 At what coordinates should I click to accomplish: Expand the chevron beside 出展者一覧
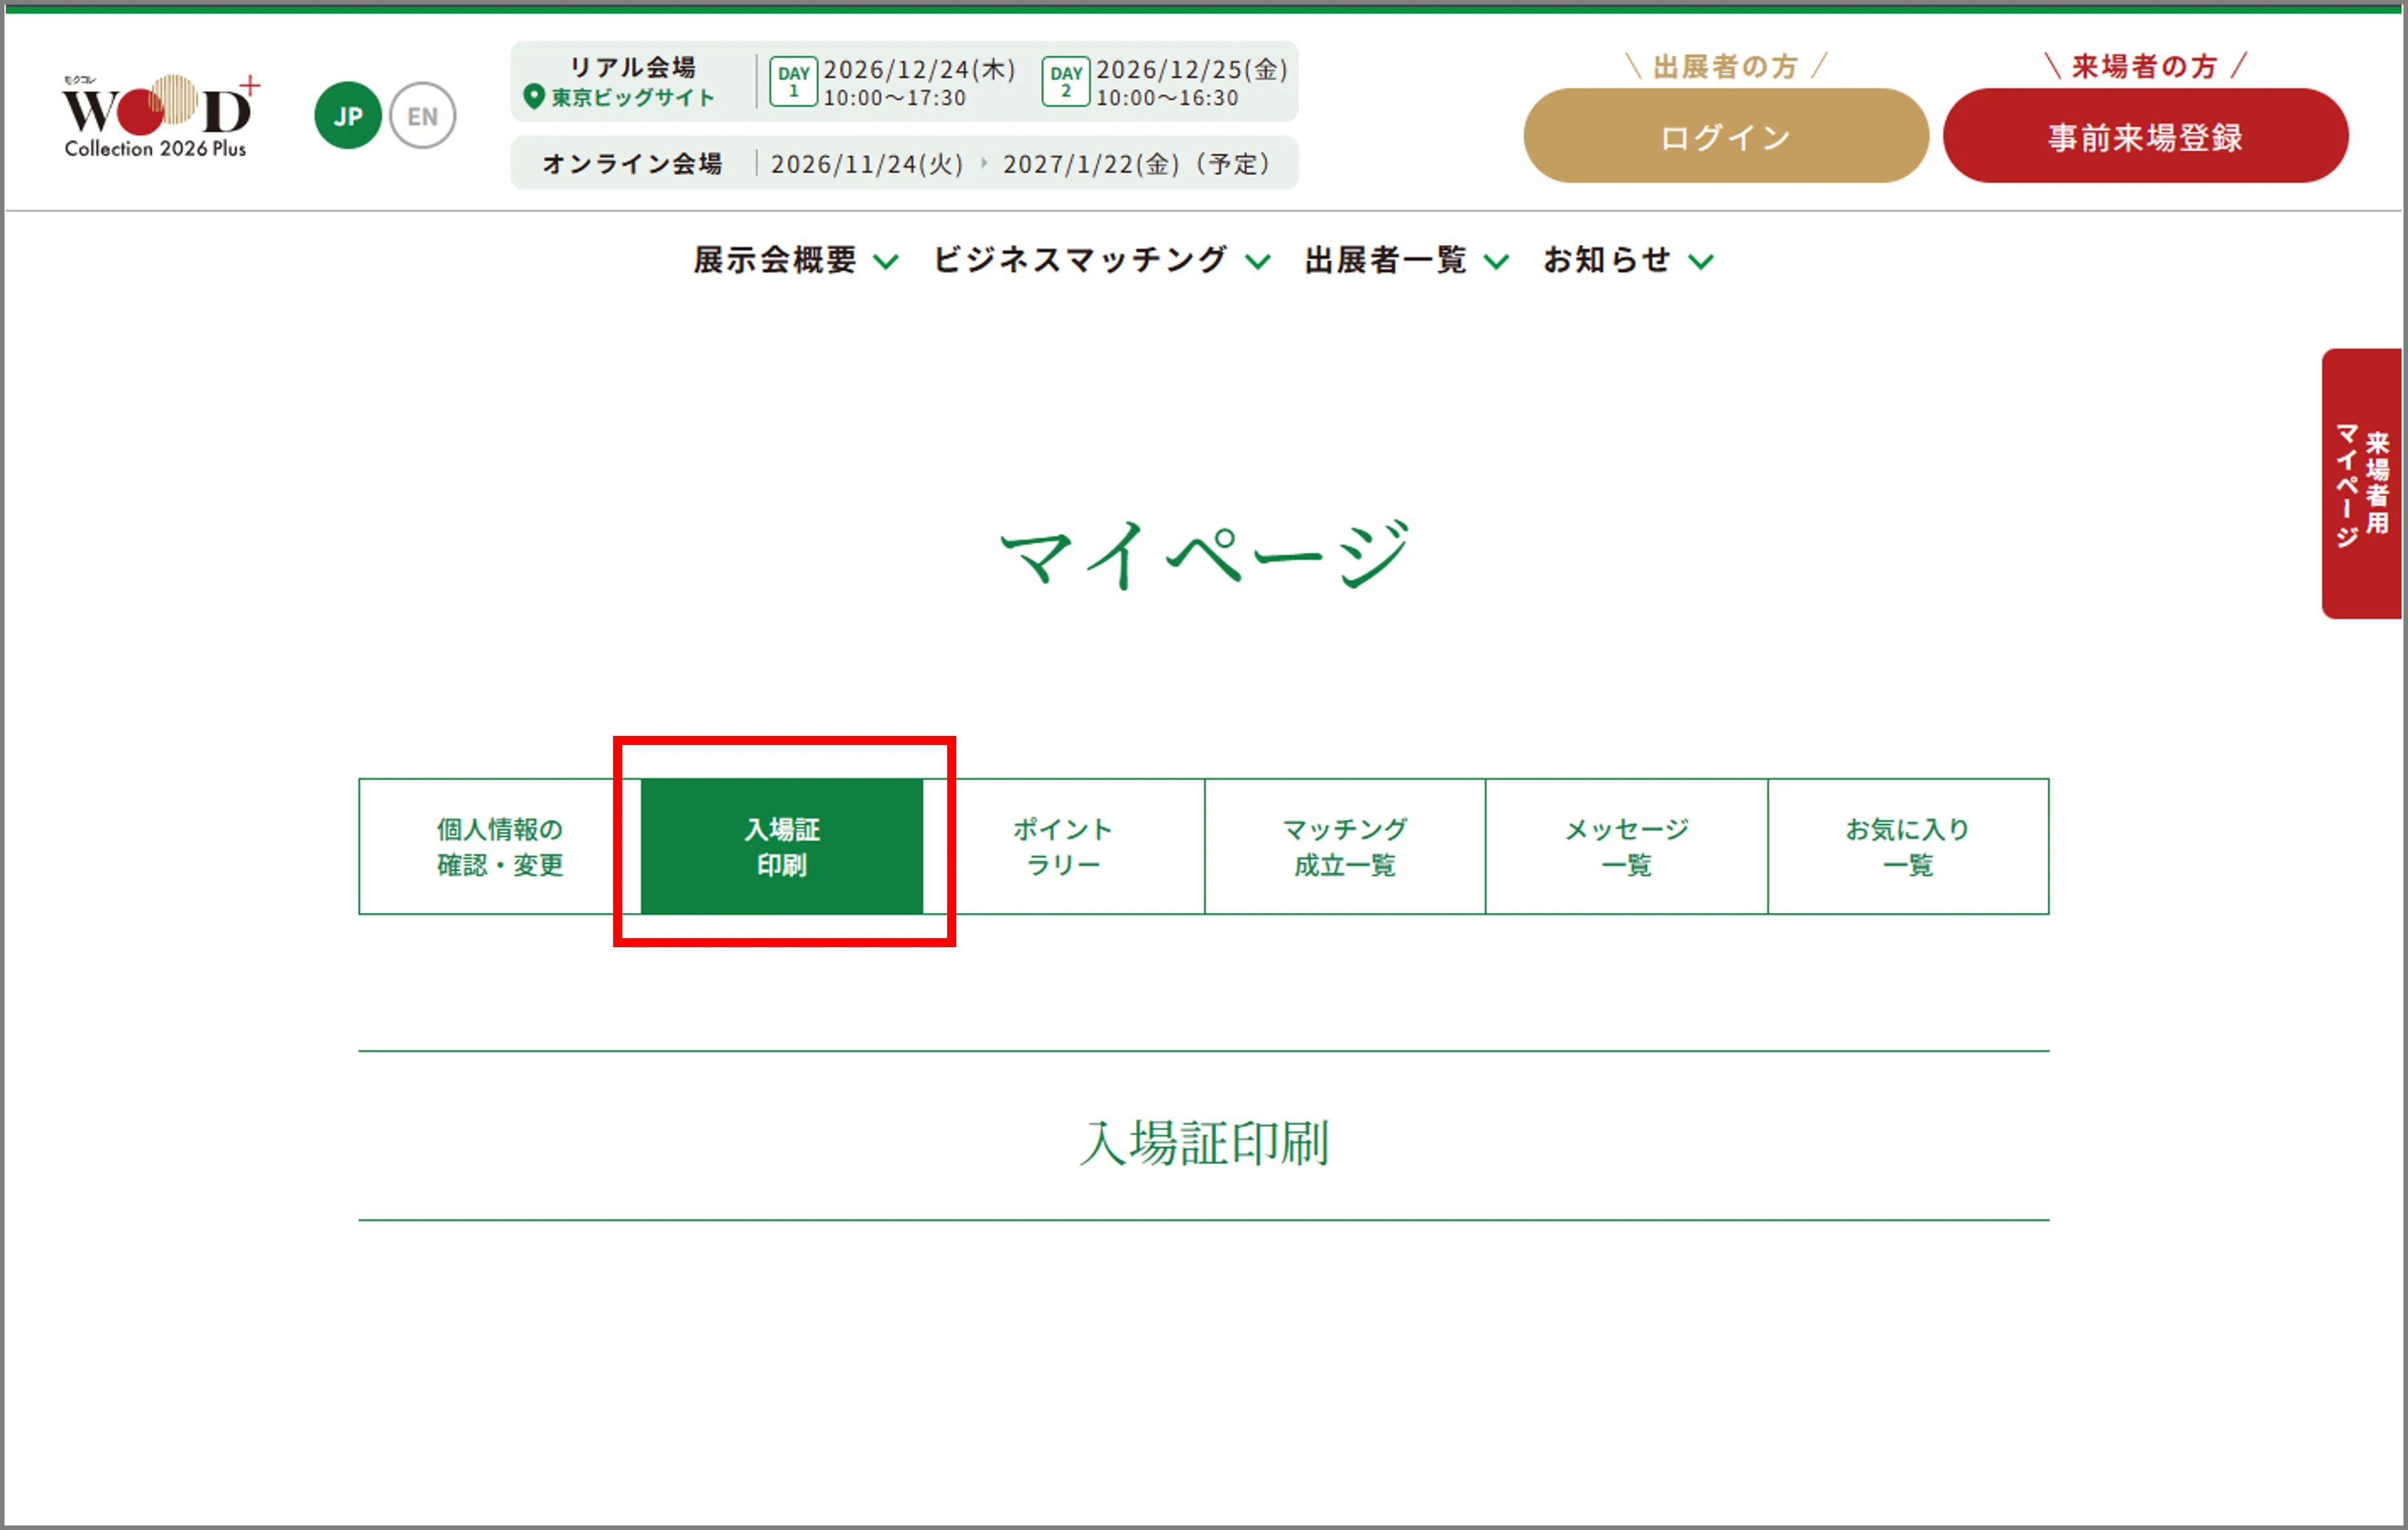(x=1496, y=262)
